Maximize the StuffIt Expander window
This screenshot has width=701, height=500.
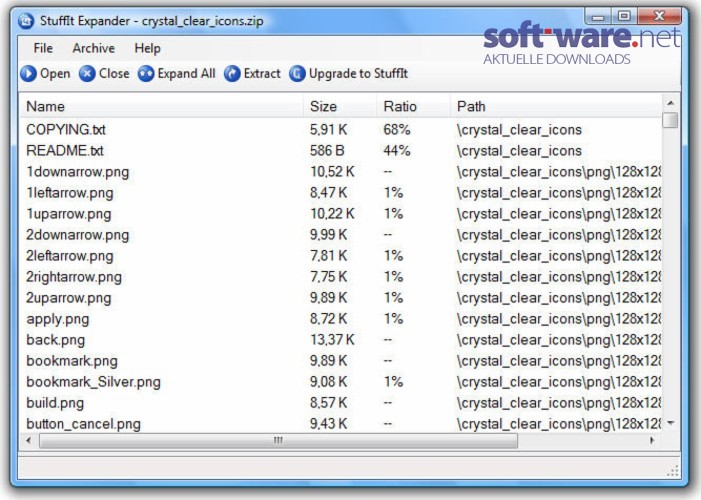coord(624,17)
